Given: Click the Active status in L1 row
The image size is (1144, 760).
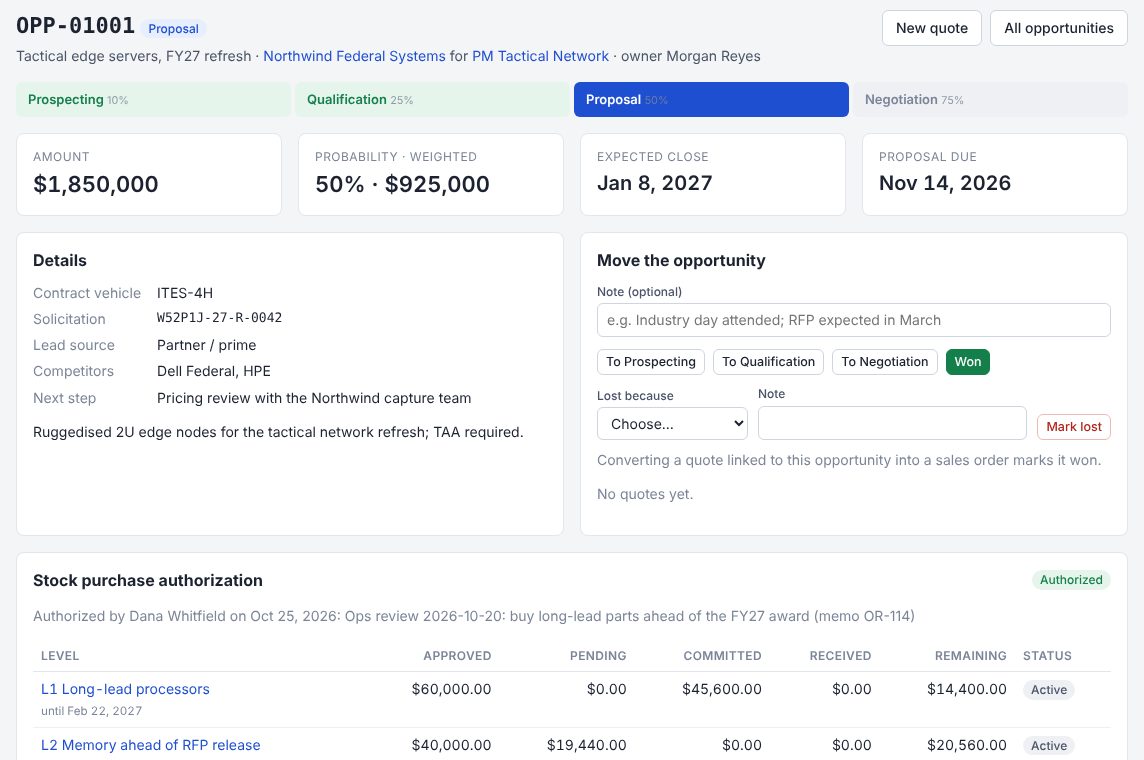Looking at the screenshot, I should (x=1048, y=690).
